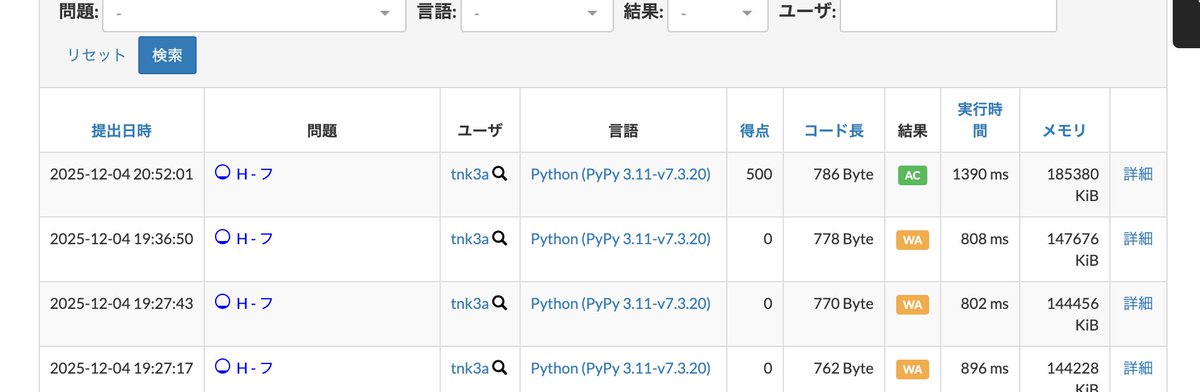Open user tnk3a in 20:52:01 row
The width and height of the screenshot is (1200, 392).
pyautogui.click(x=470, y=174)
